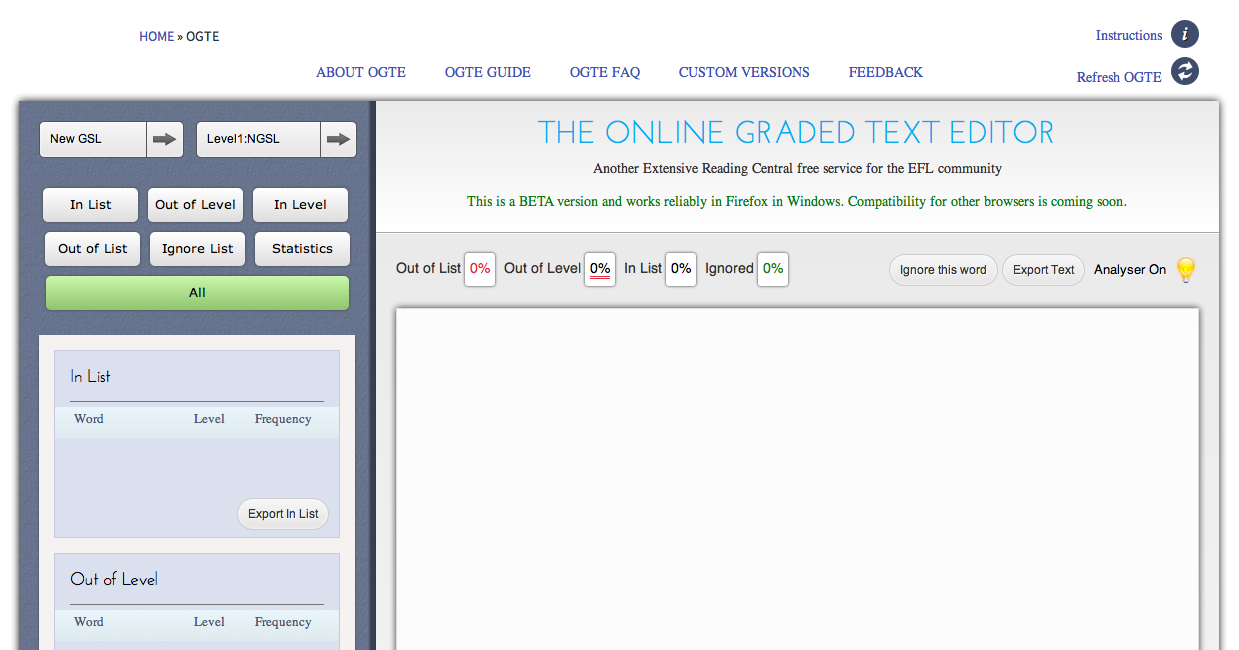
Task: Toggle the Analyser On label
Action: tap(1130, 270)
